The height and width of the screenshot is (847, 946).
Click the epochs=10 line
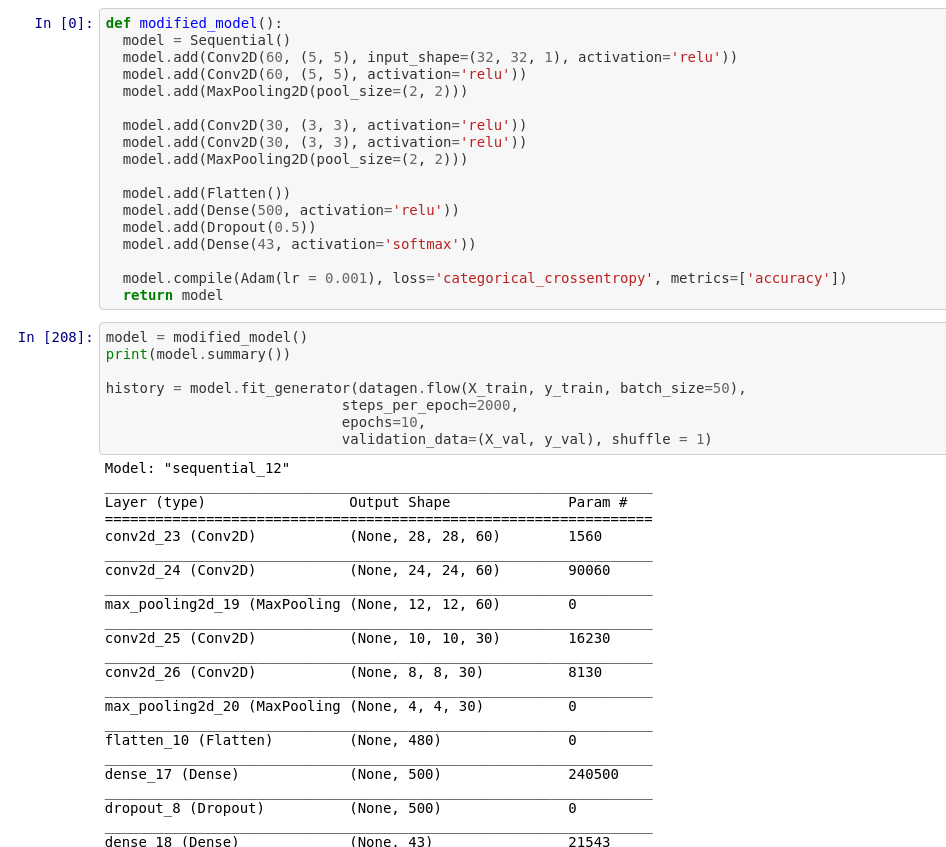[383, 422]
